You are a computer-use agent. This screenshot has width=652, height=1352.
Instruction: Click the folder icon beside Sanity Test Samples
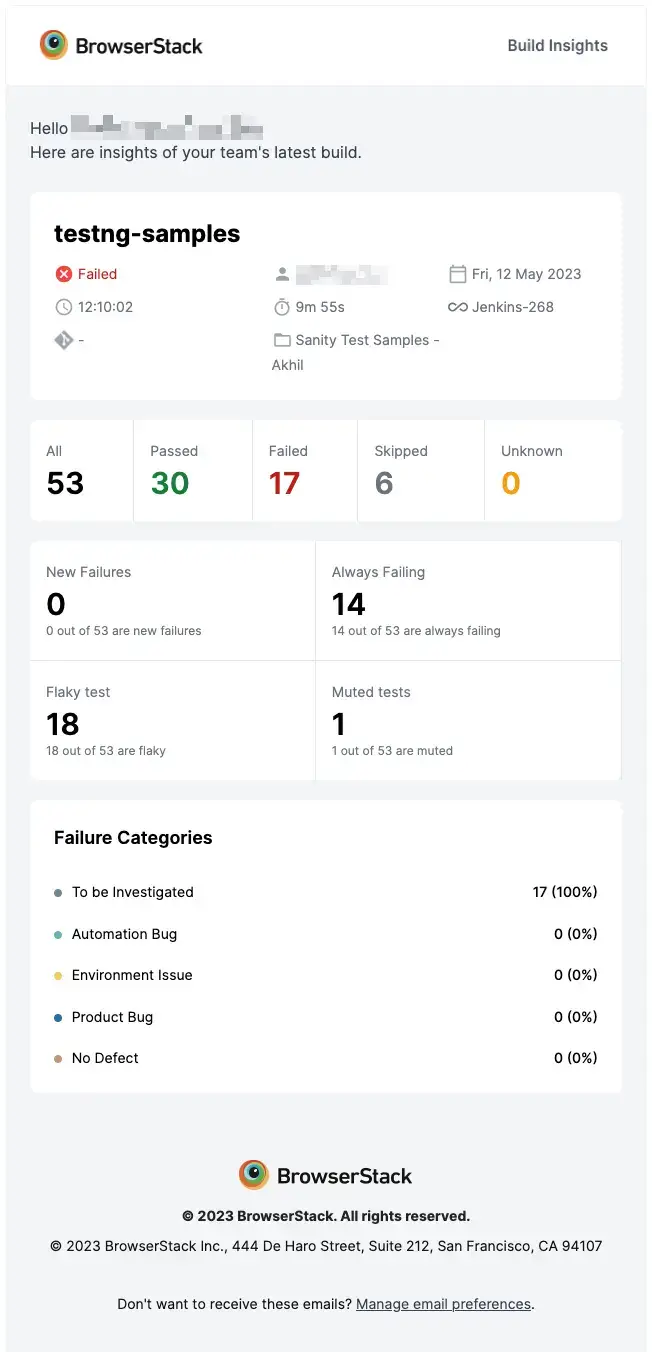[x=282, y=340]
